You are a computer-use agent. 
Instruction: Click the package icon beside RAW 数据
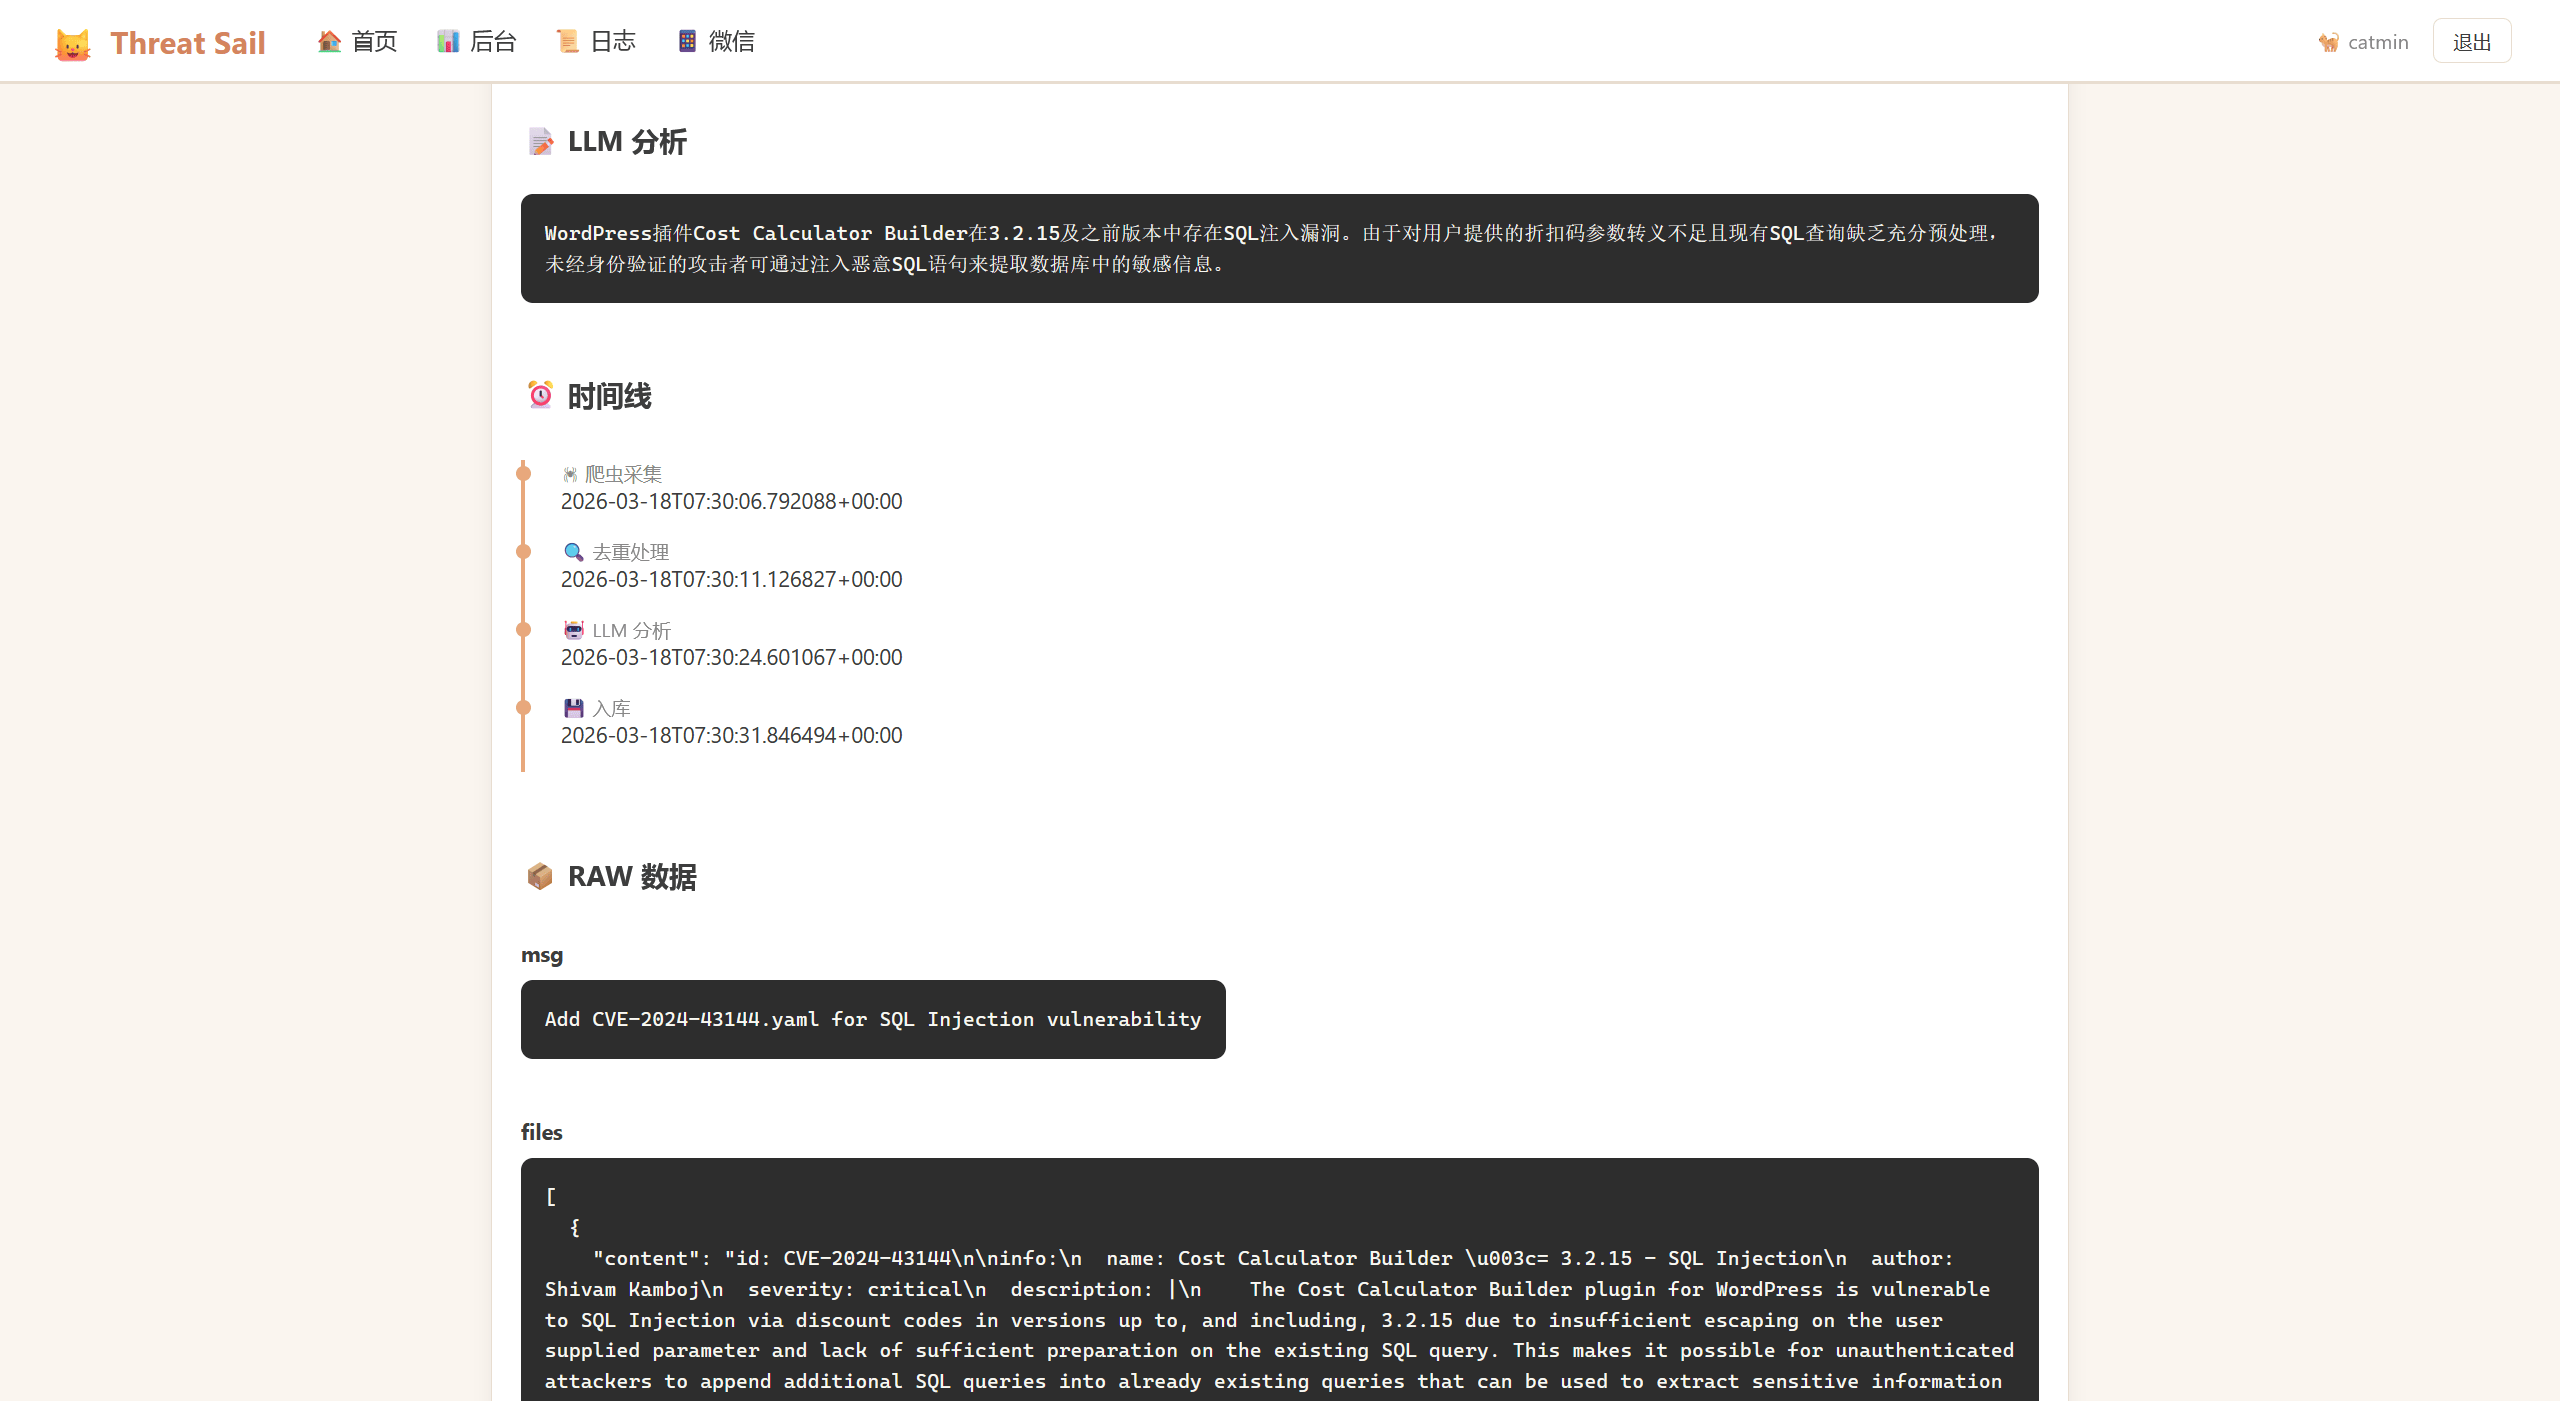pos(540,876)
